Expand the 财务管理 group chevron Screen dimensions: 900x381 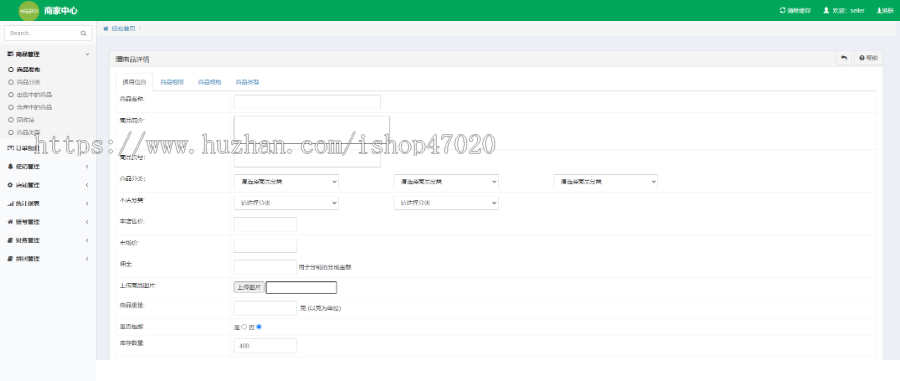pyautogui.click(x=87, y=240)
